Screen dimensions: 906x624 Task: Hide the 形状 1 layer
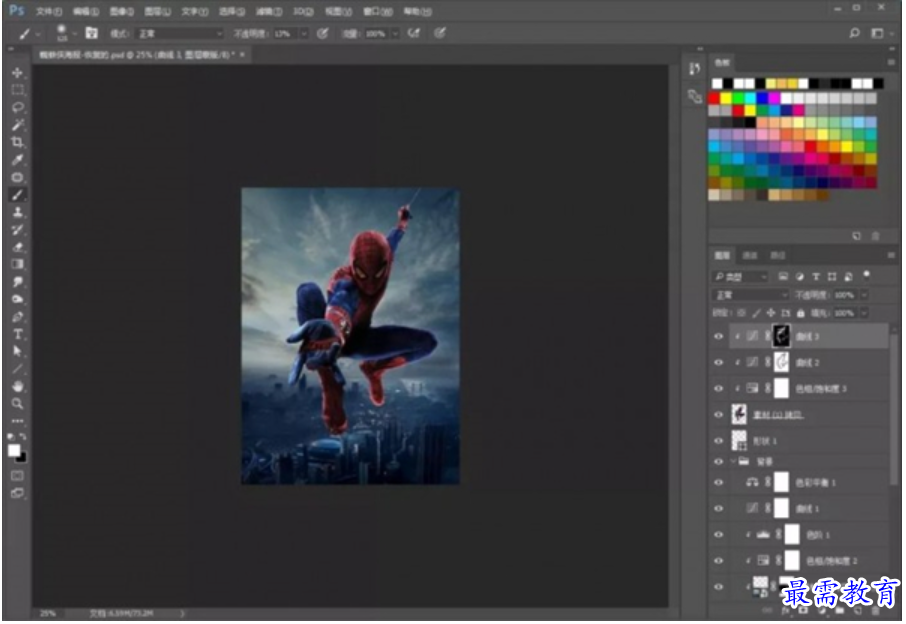[718, 441]
